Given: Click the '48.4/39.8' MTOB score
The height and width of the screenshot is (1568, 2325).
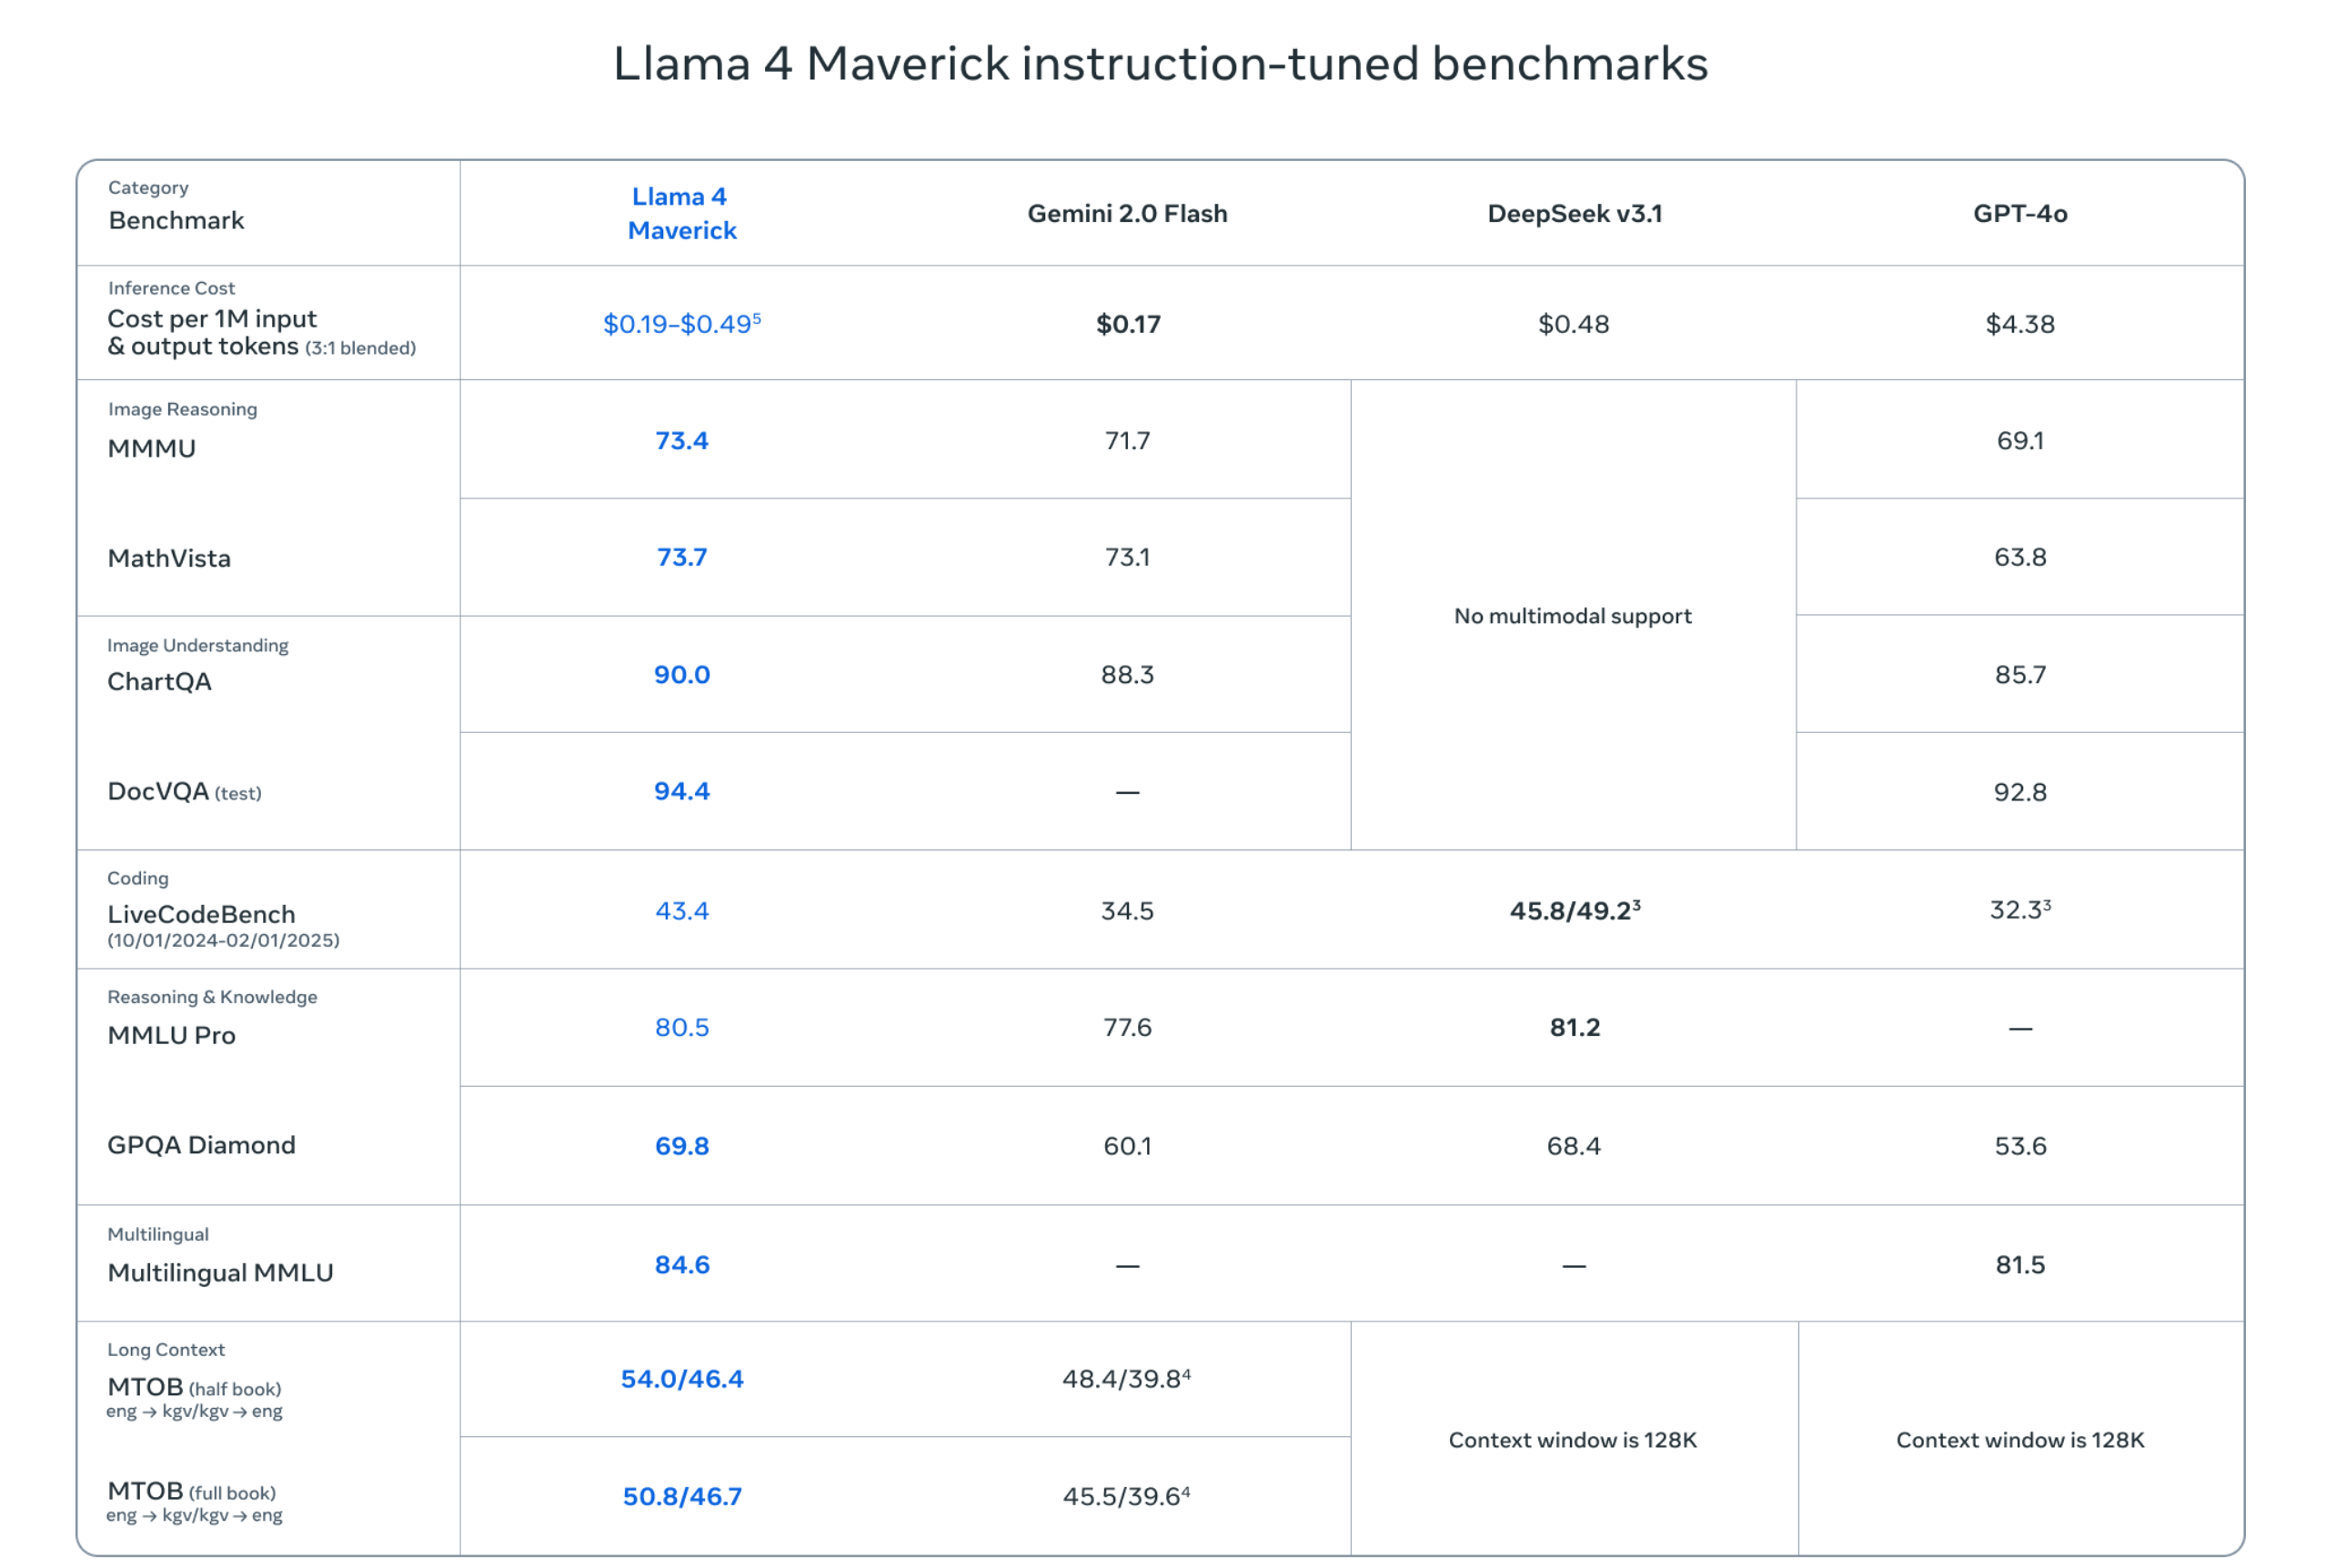Looking at the screenshot, I should pos(1127,1379).
